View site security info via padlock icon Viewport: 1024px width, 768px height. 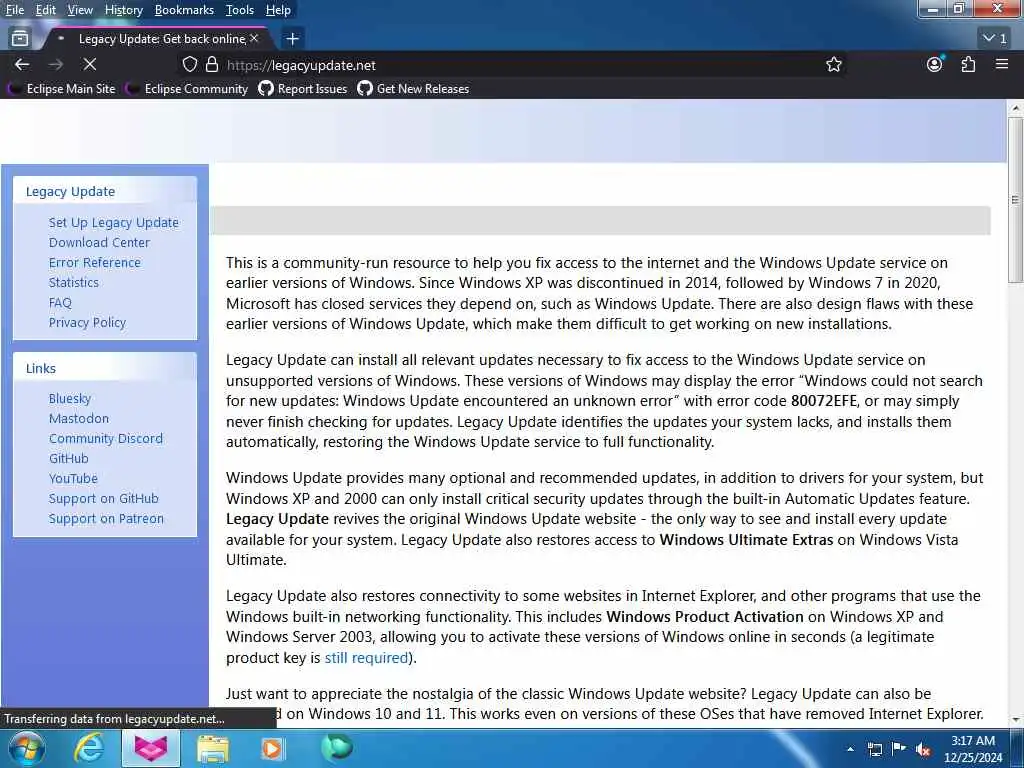pyautogui.click(x=212, y=65)
